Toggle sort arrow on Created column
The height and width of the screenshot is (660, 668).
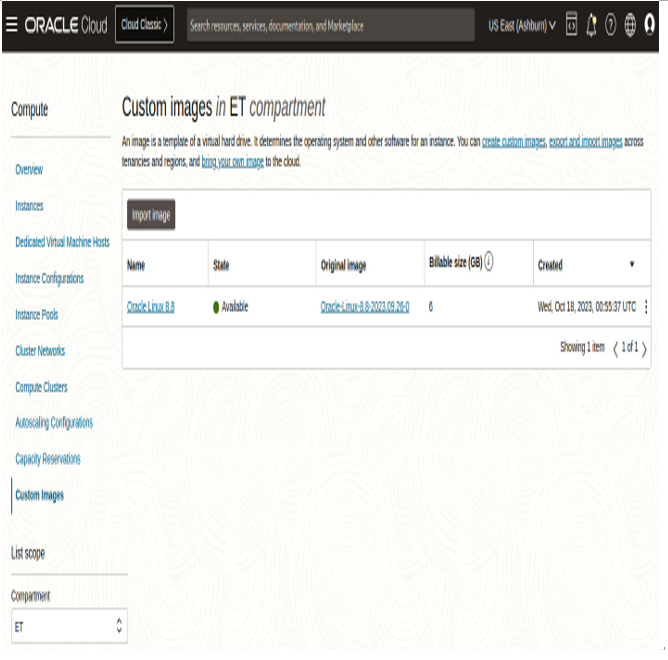(632, 264)
